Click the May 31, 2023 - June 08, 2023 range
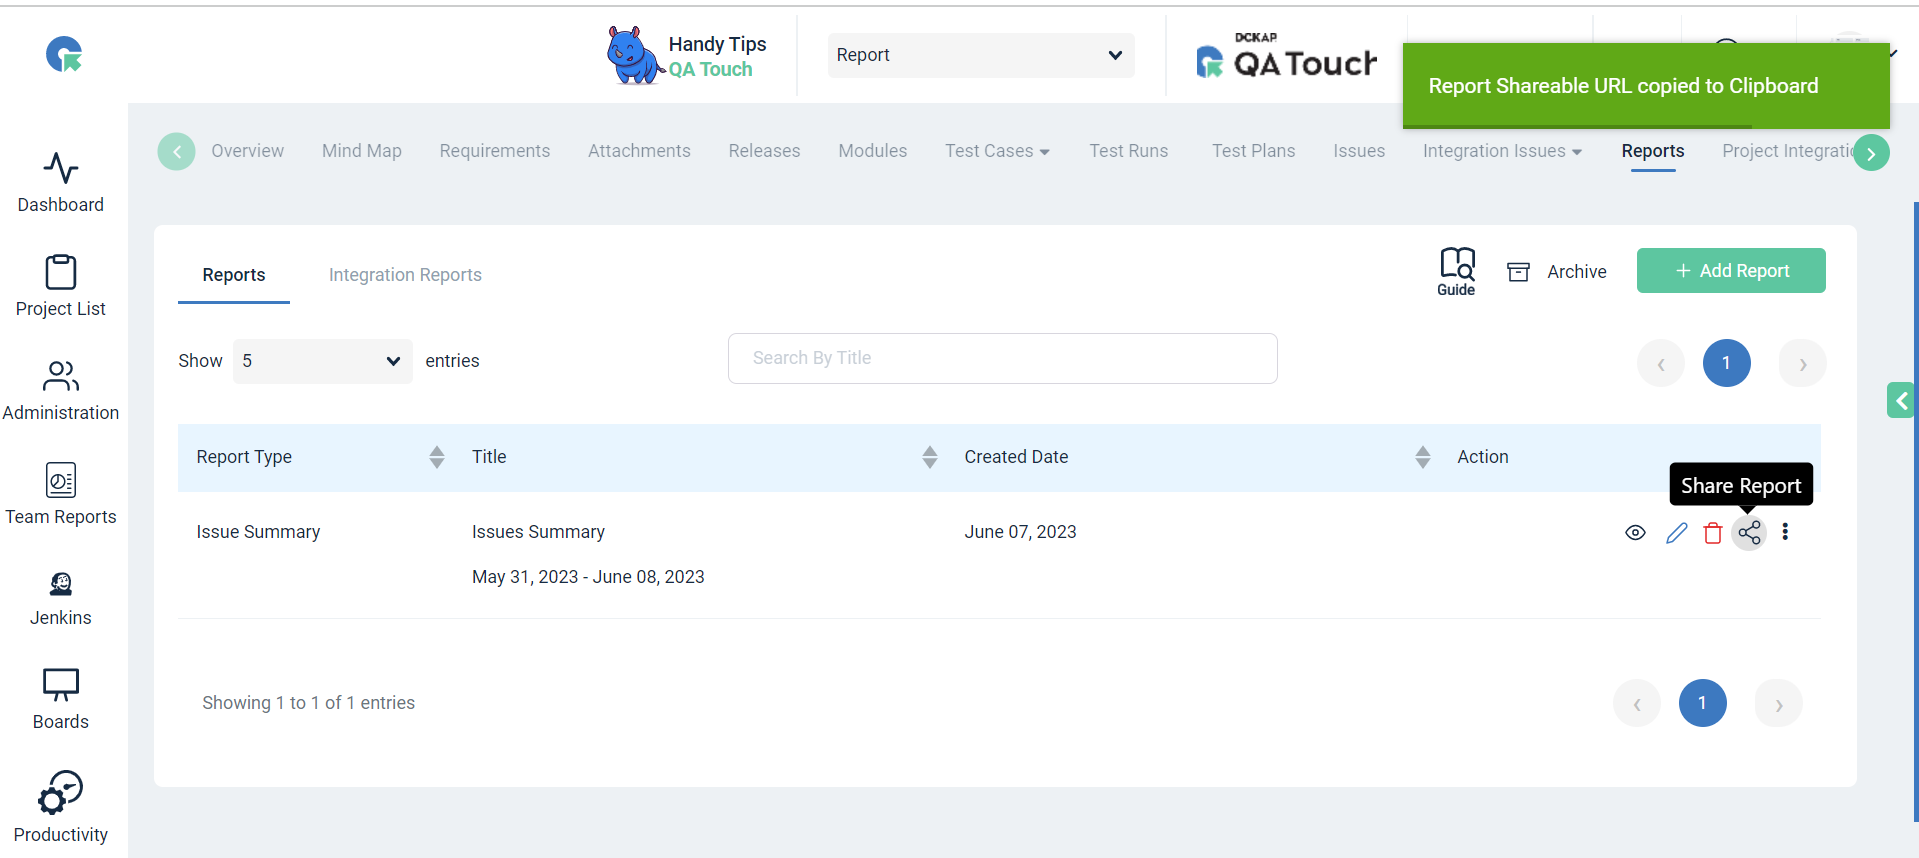This screenshot has height=858, width=1919. click(588, 577)
